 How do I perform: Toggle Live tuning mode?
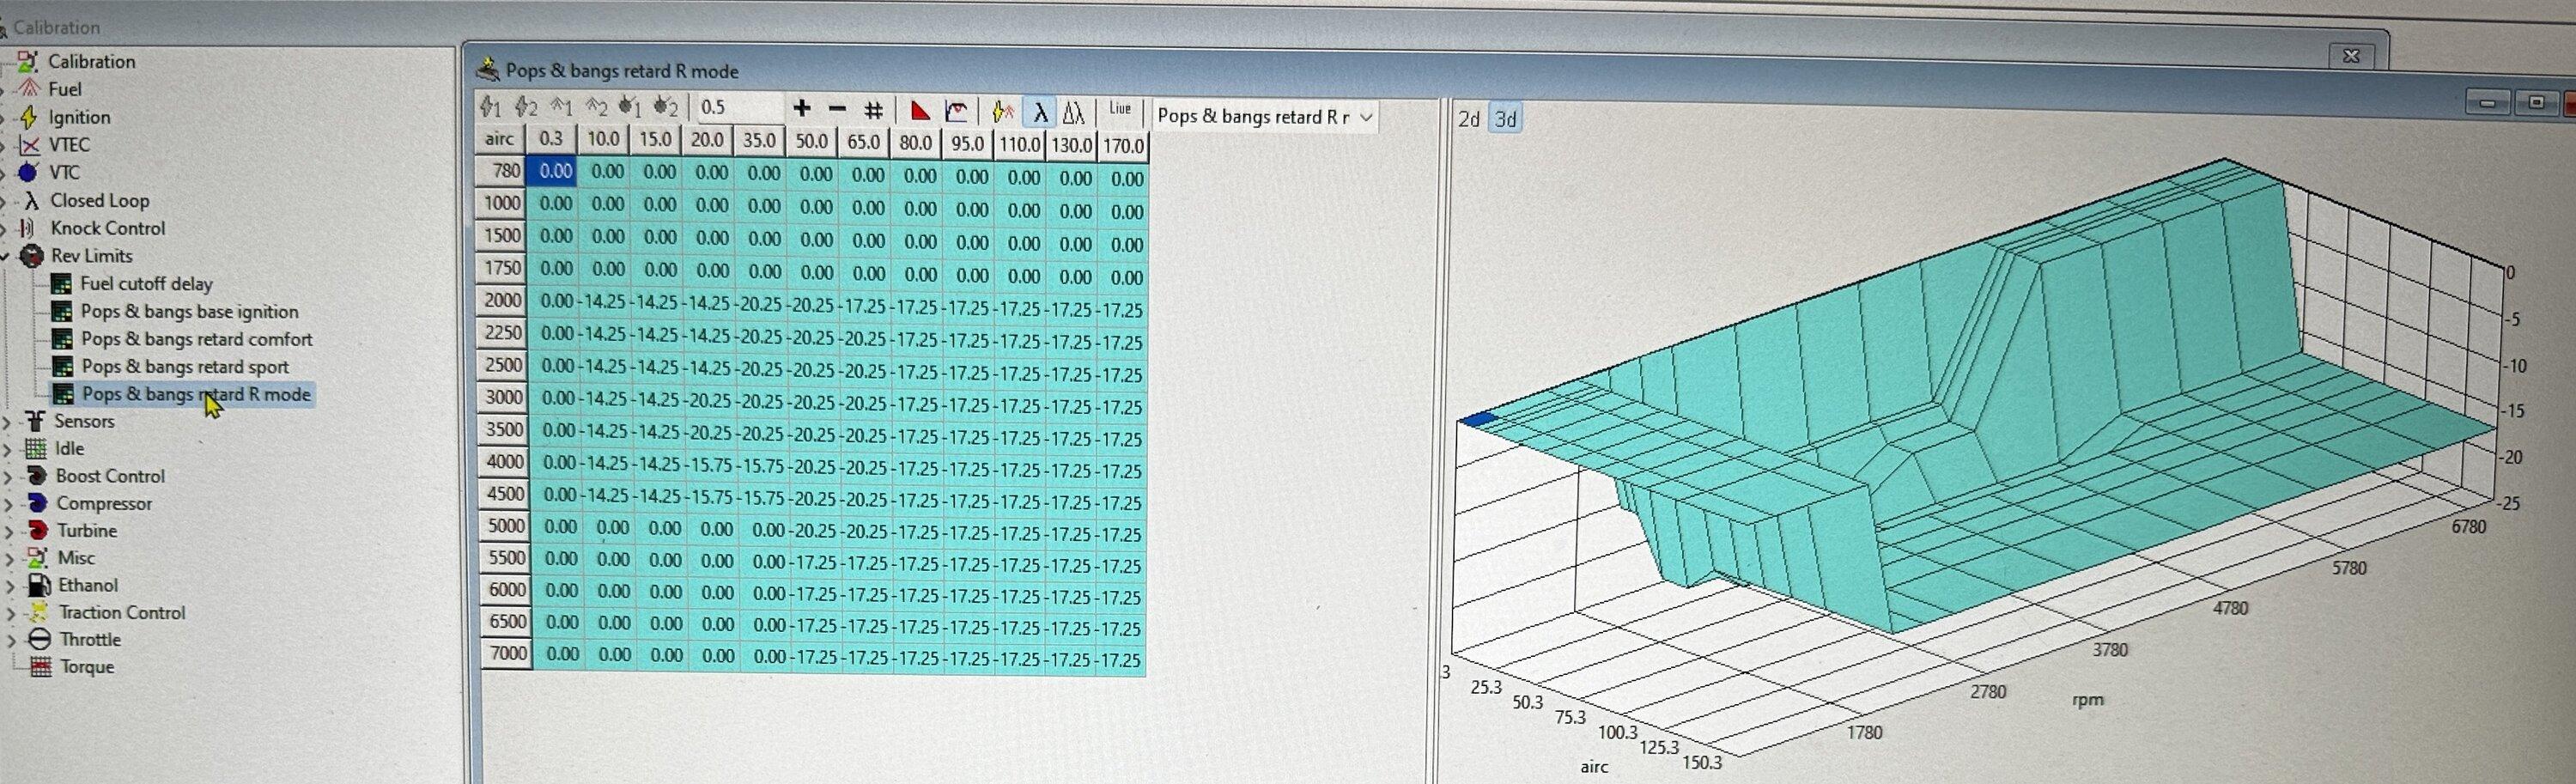tap(1120, 109)
